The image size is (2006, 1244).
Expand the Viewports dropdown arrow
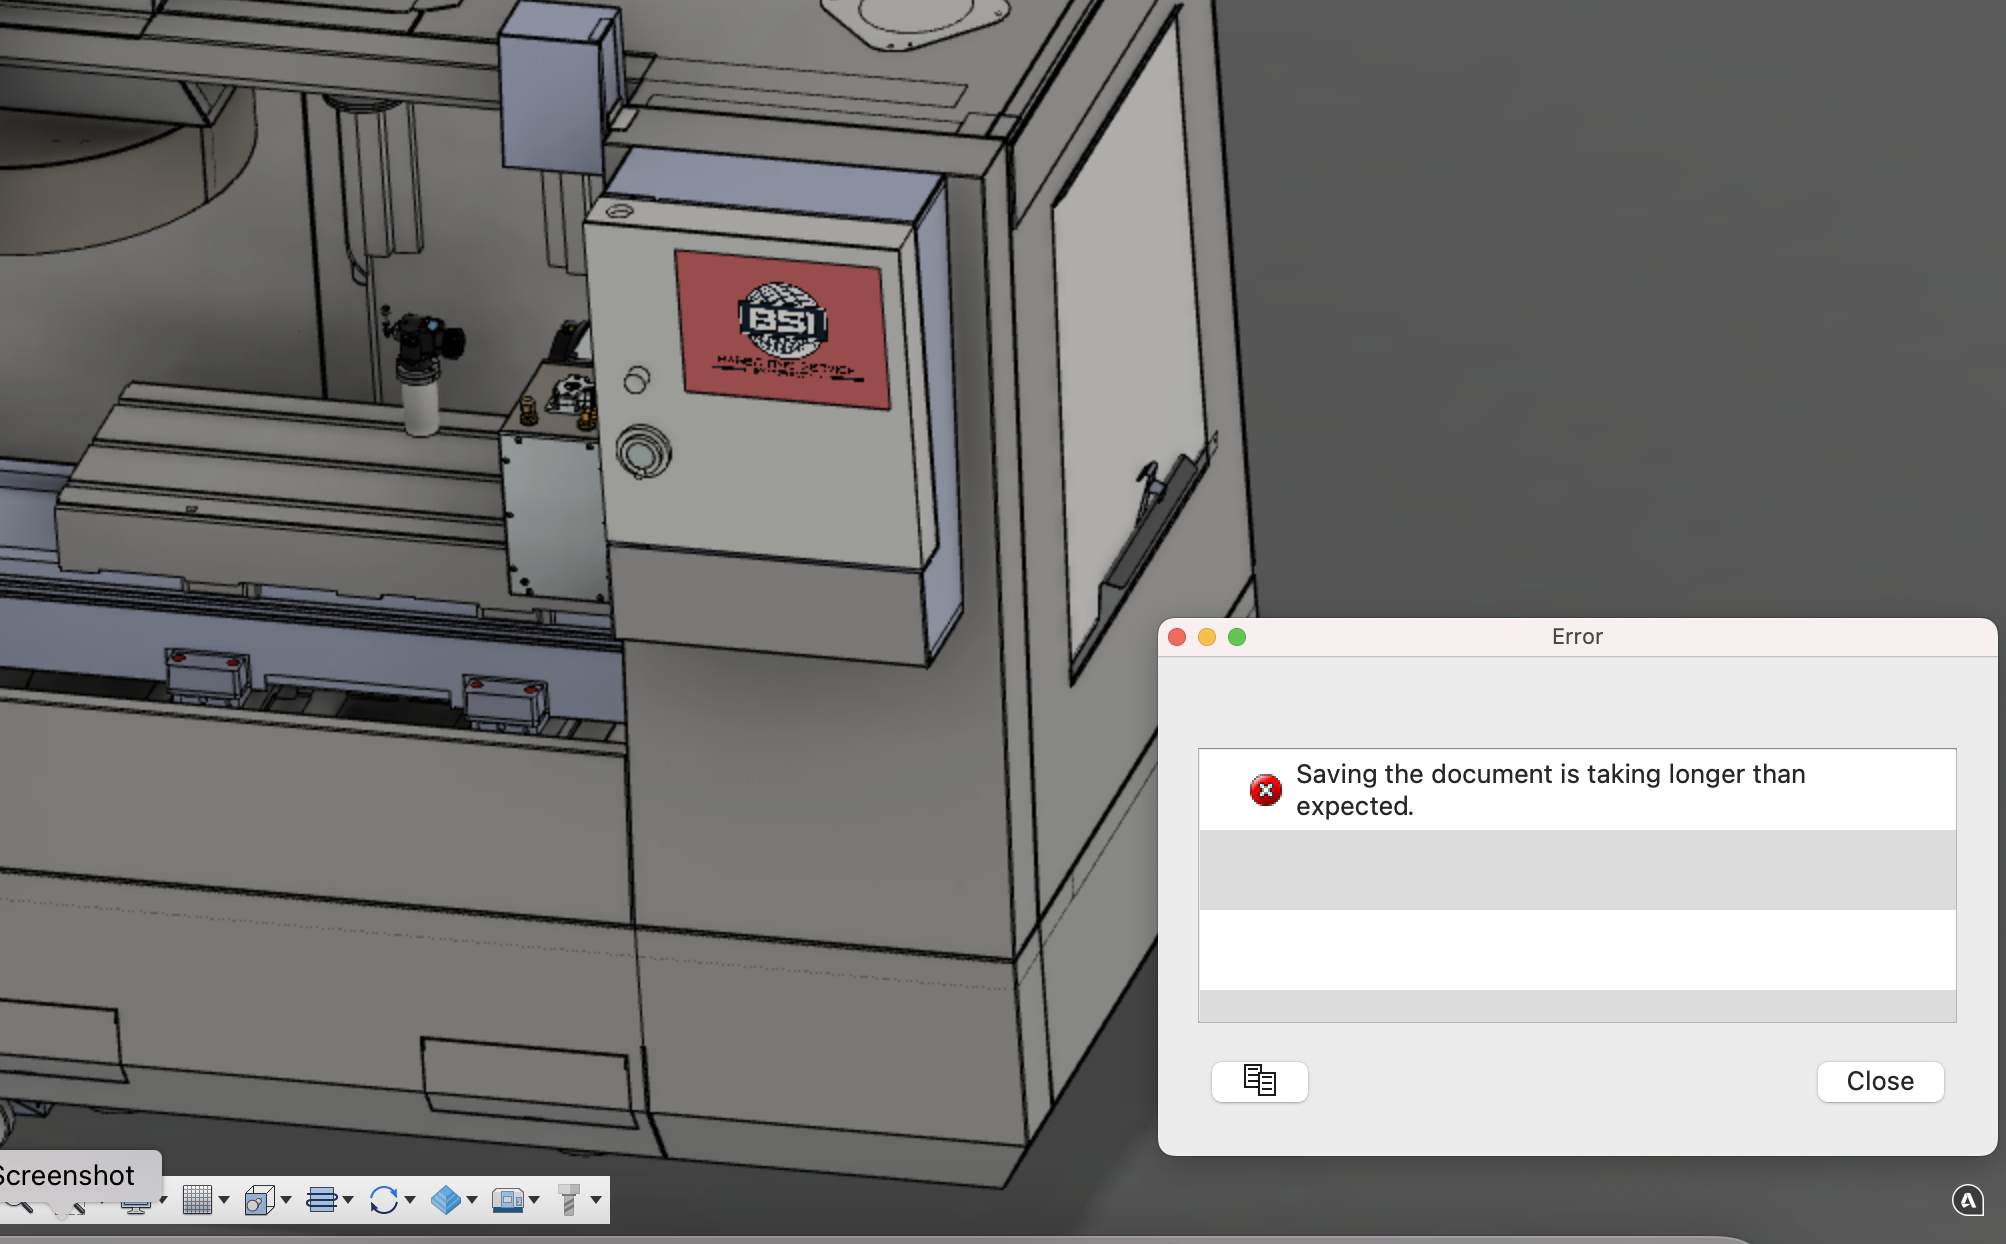tap(286, 1200)
